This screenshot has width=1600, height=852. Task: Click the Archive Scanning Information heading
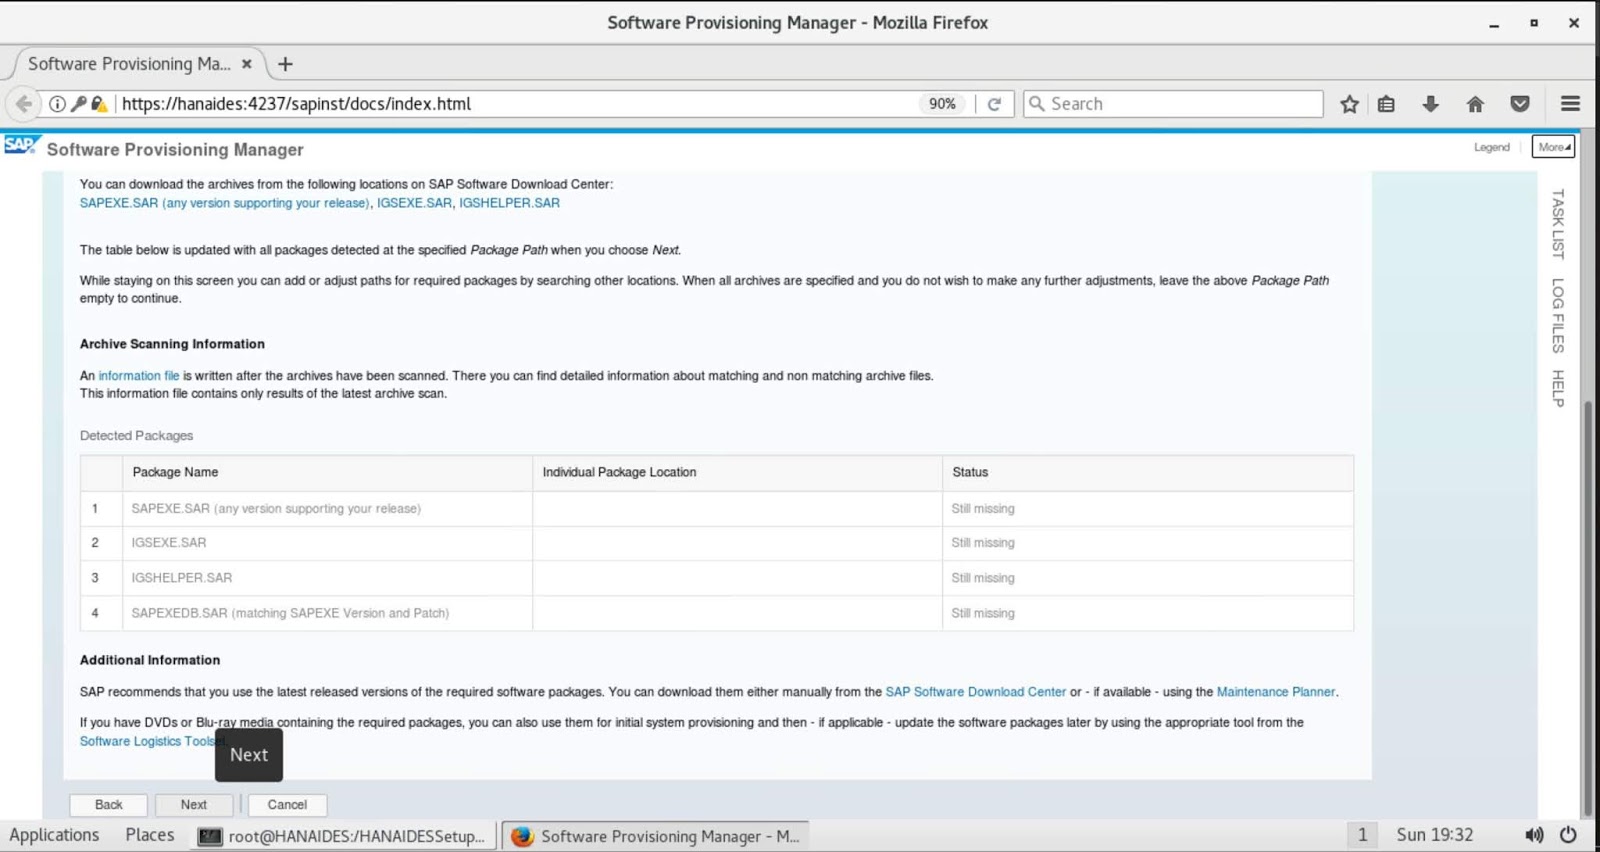click(x=172, y=344)
